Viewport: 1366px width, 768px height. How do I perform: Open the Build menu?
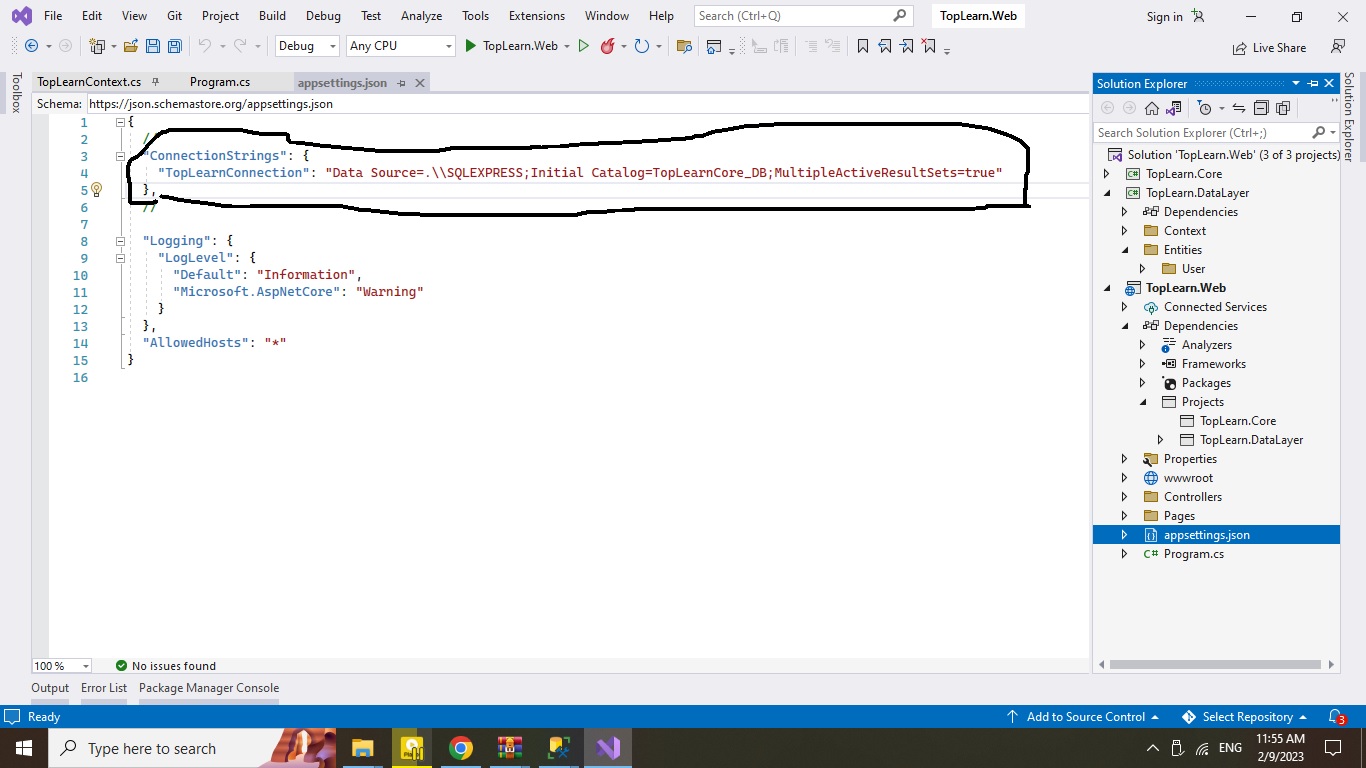pyautogui.click(x=272, y=16)
